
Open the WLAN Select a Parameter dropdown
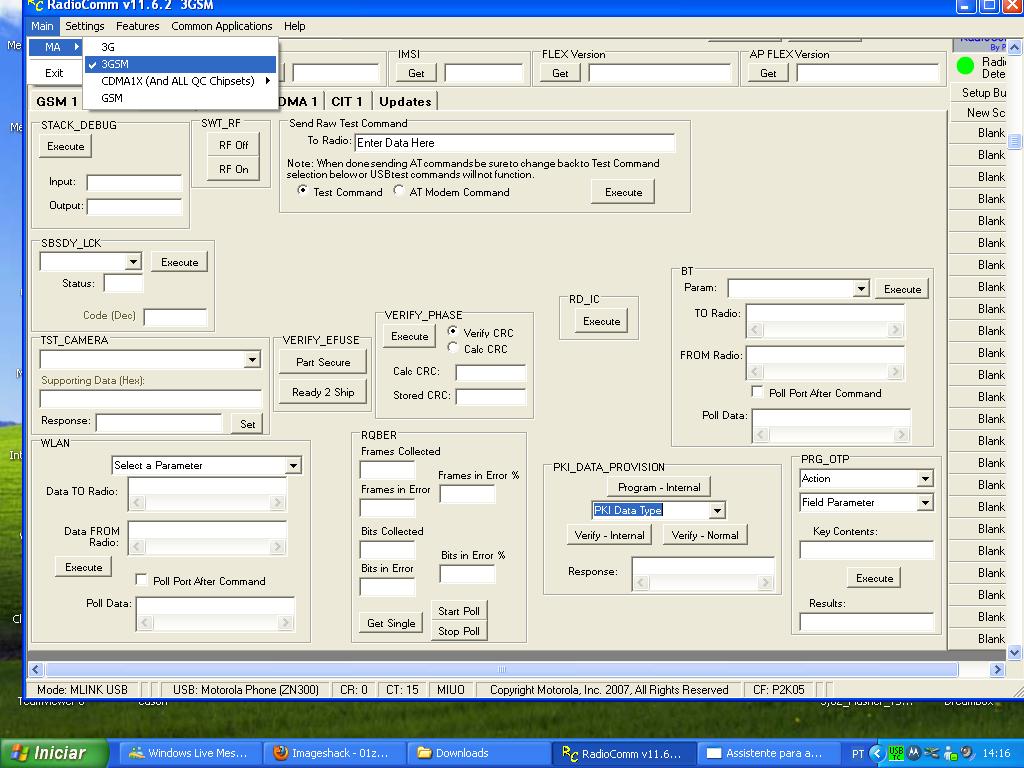click(293, 465)
